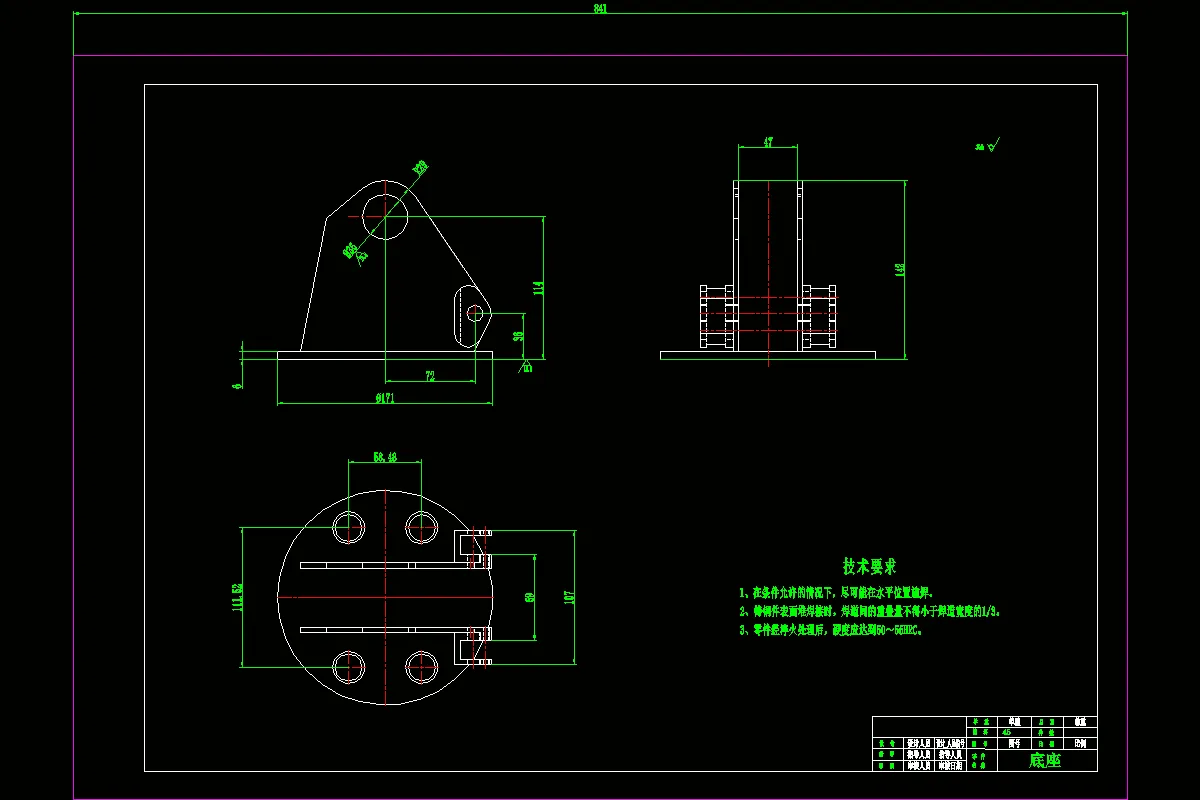The height and width of the screenshot is (800, 1200).
Task: Select the 58.48 hole spacing dimension
Action: click(385, 457)
